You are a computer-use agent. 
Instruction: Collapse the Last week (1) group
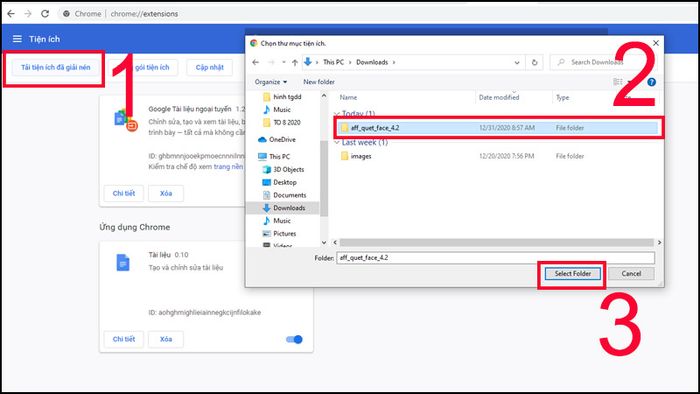pos(337,142)
